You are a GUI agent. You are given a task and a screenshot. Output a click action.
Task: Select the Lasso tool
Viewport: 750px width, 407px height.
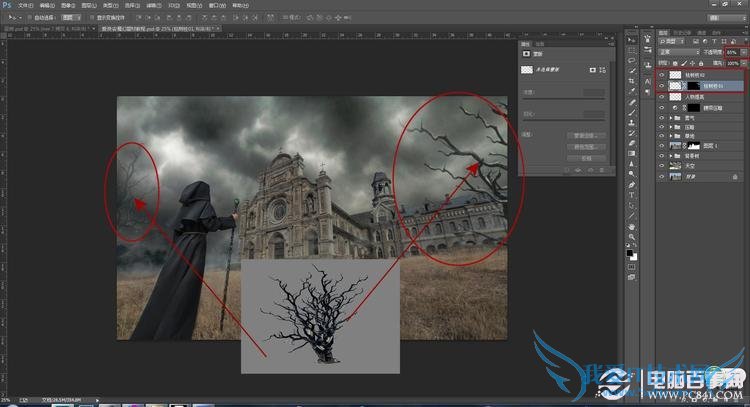632,59
